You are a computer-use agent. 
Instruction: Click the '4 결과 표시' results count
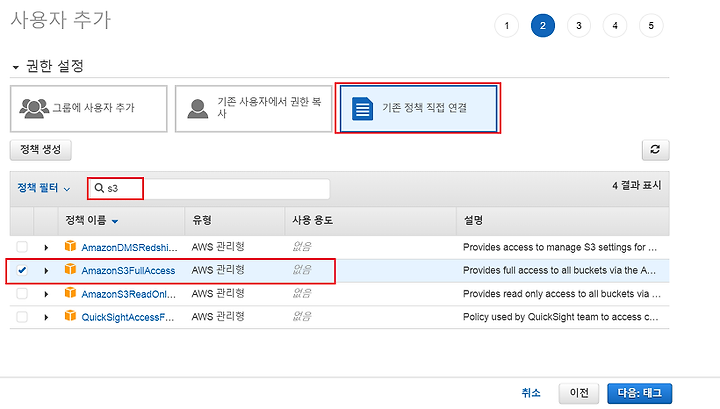636,185
